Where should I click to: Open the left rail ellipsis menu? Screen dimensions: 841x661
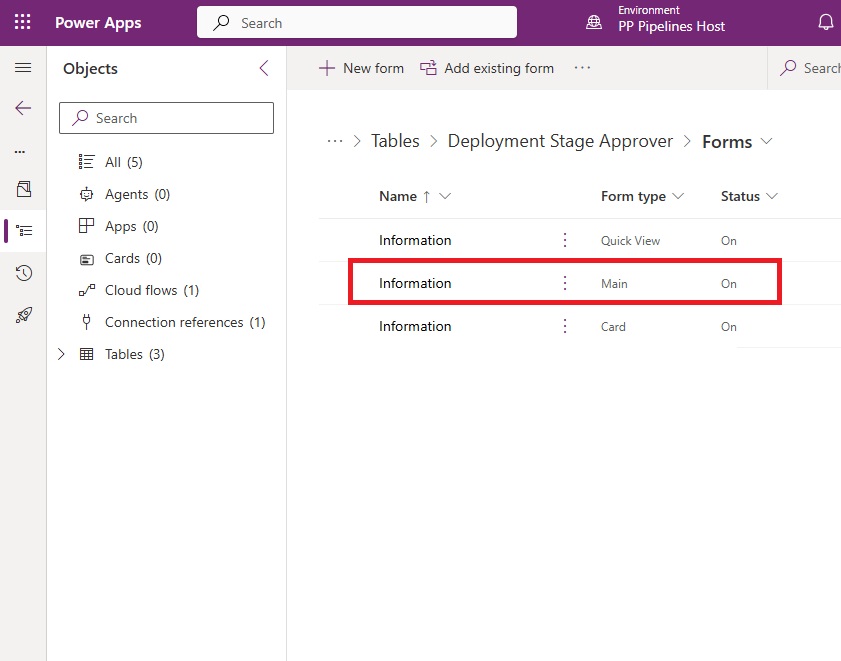tap(20, 152)
